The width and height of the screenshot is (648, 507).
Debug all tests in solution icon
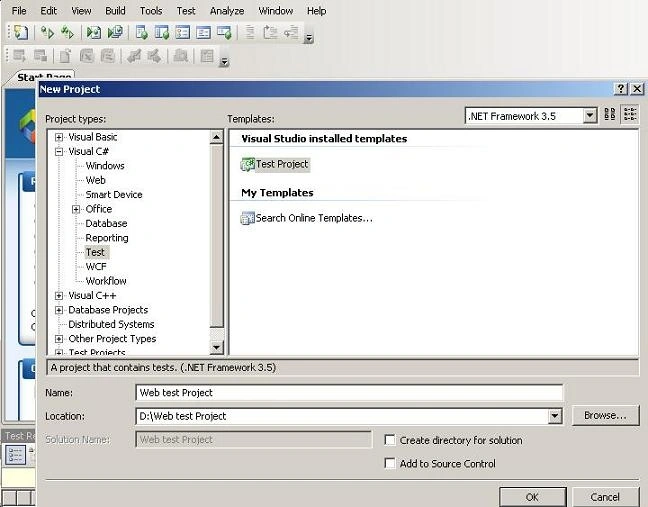coord(115,32)
